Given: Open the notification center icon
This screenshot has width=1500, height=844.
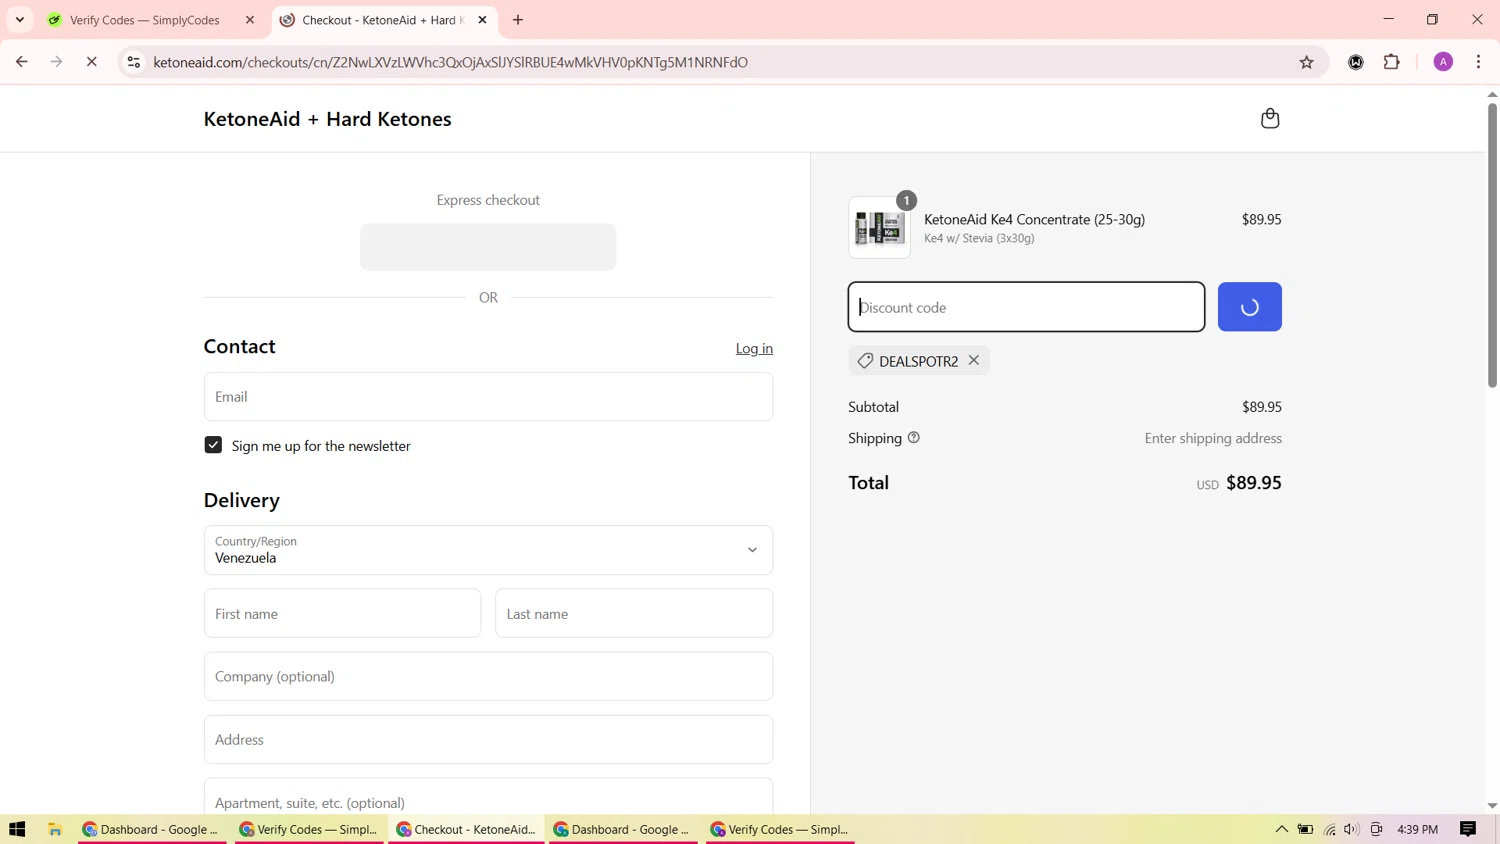Looking at the screenshot, I should coord(1468,829).
